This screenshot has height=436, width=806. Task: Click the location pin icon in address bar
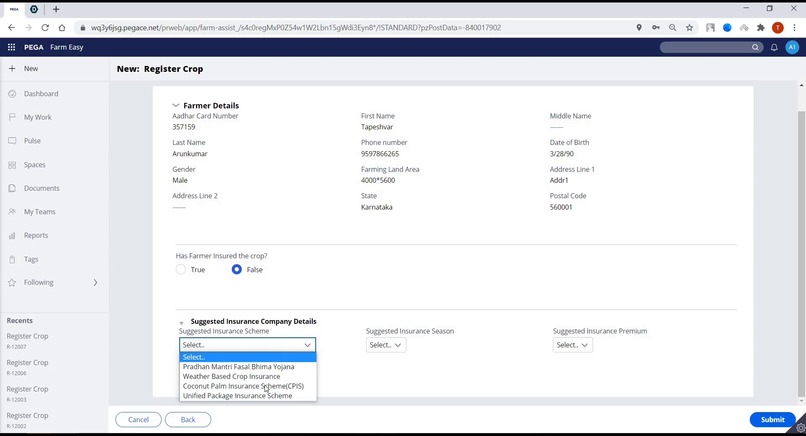(x=639, y=28)
